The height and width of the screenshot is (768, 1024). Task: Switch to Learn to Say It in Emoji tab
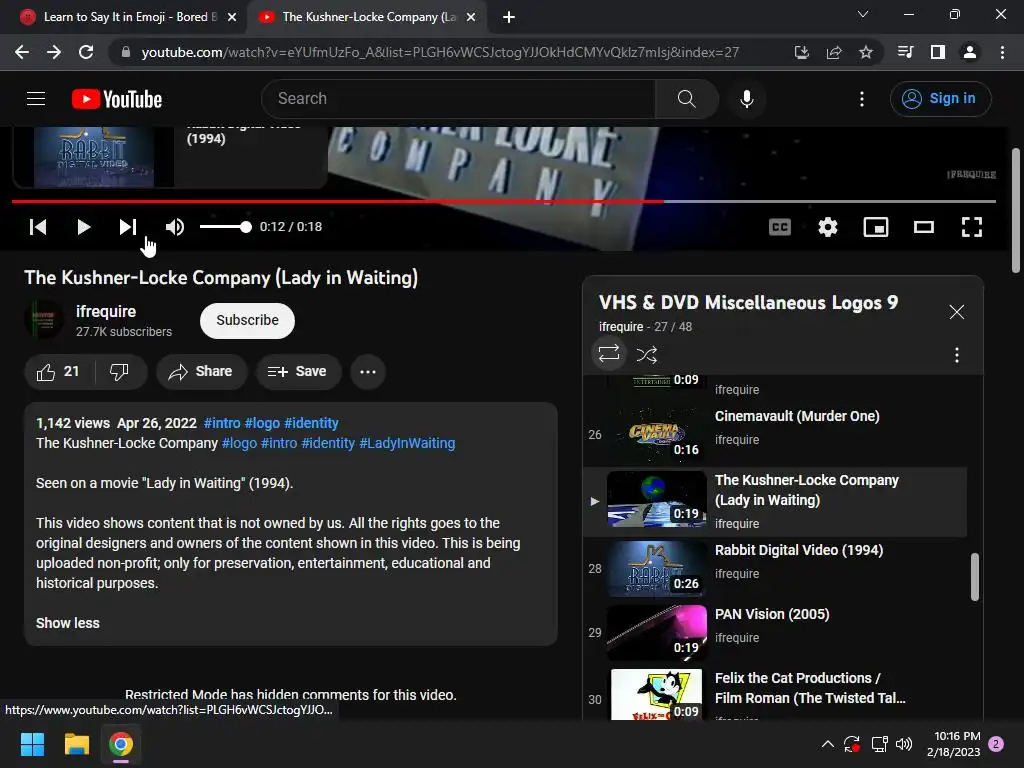click(123, 17)
